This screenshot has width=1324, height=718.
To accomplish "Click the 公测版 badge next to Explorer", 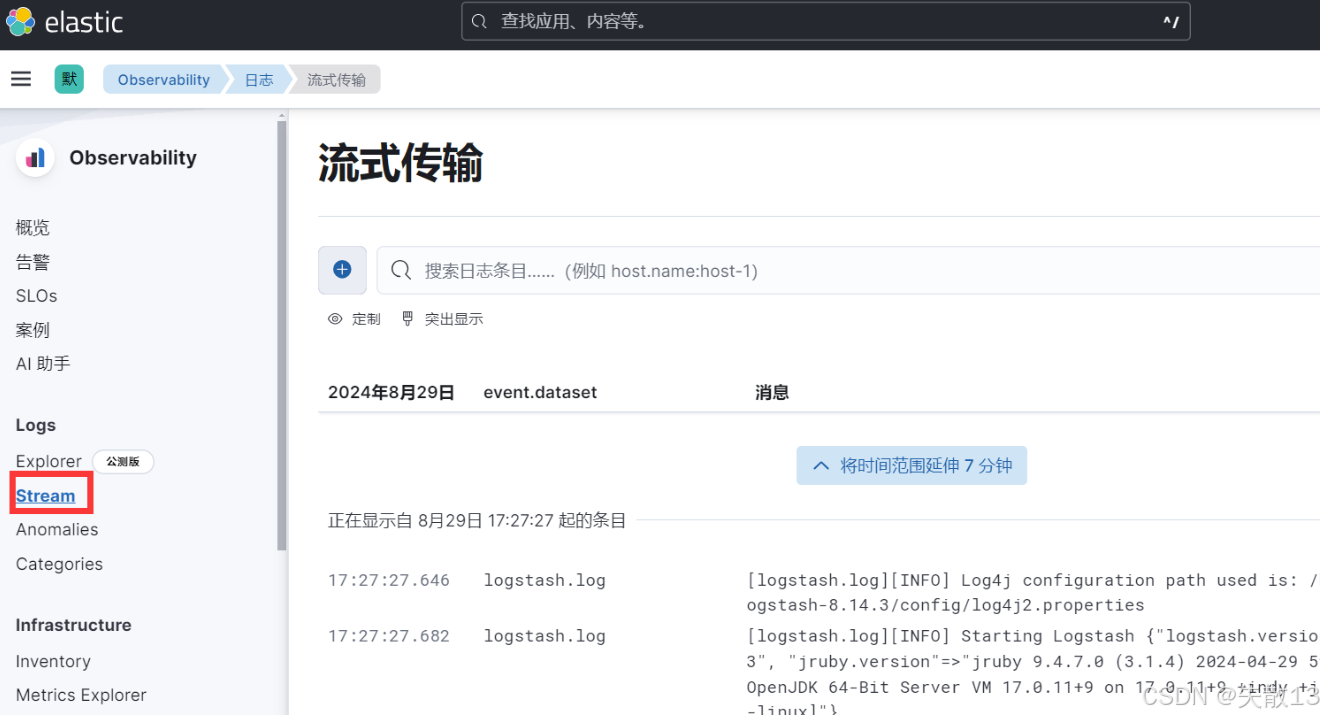I will 122,461.
